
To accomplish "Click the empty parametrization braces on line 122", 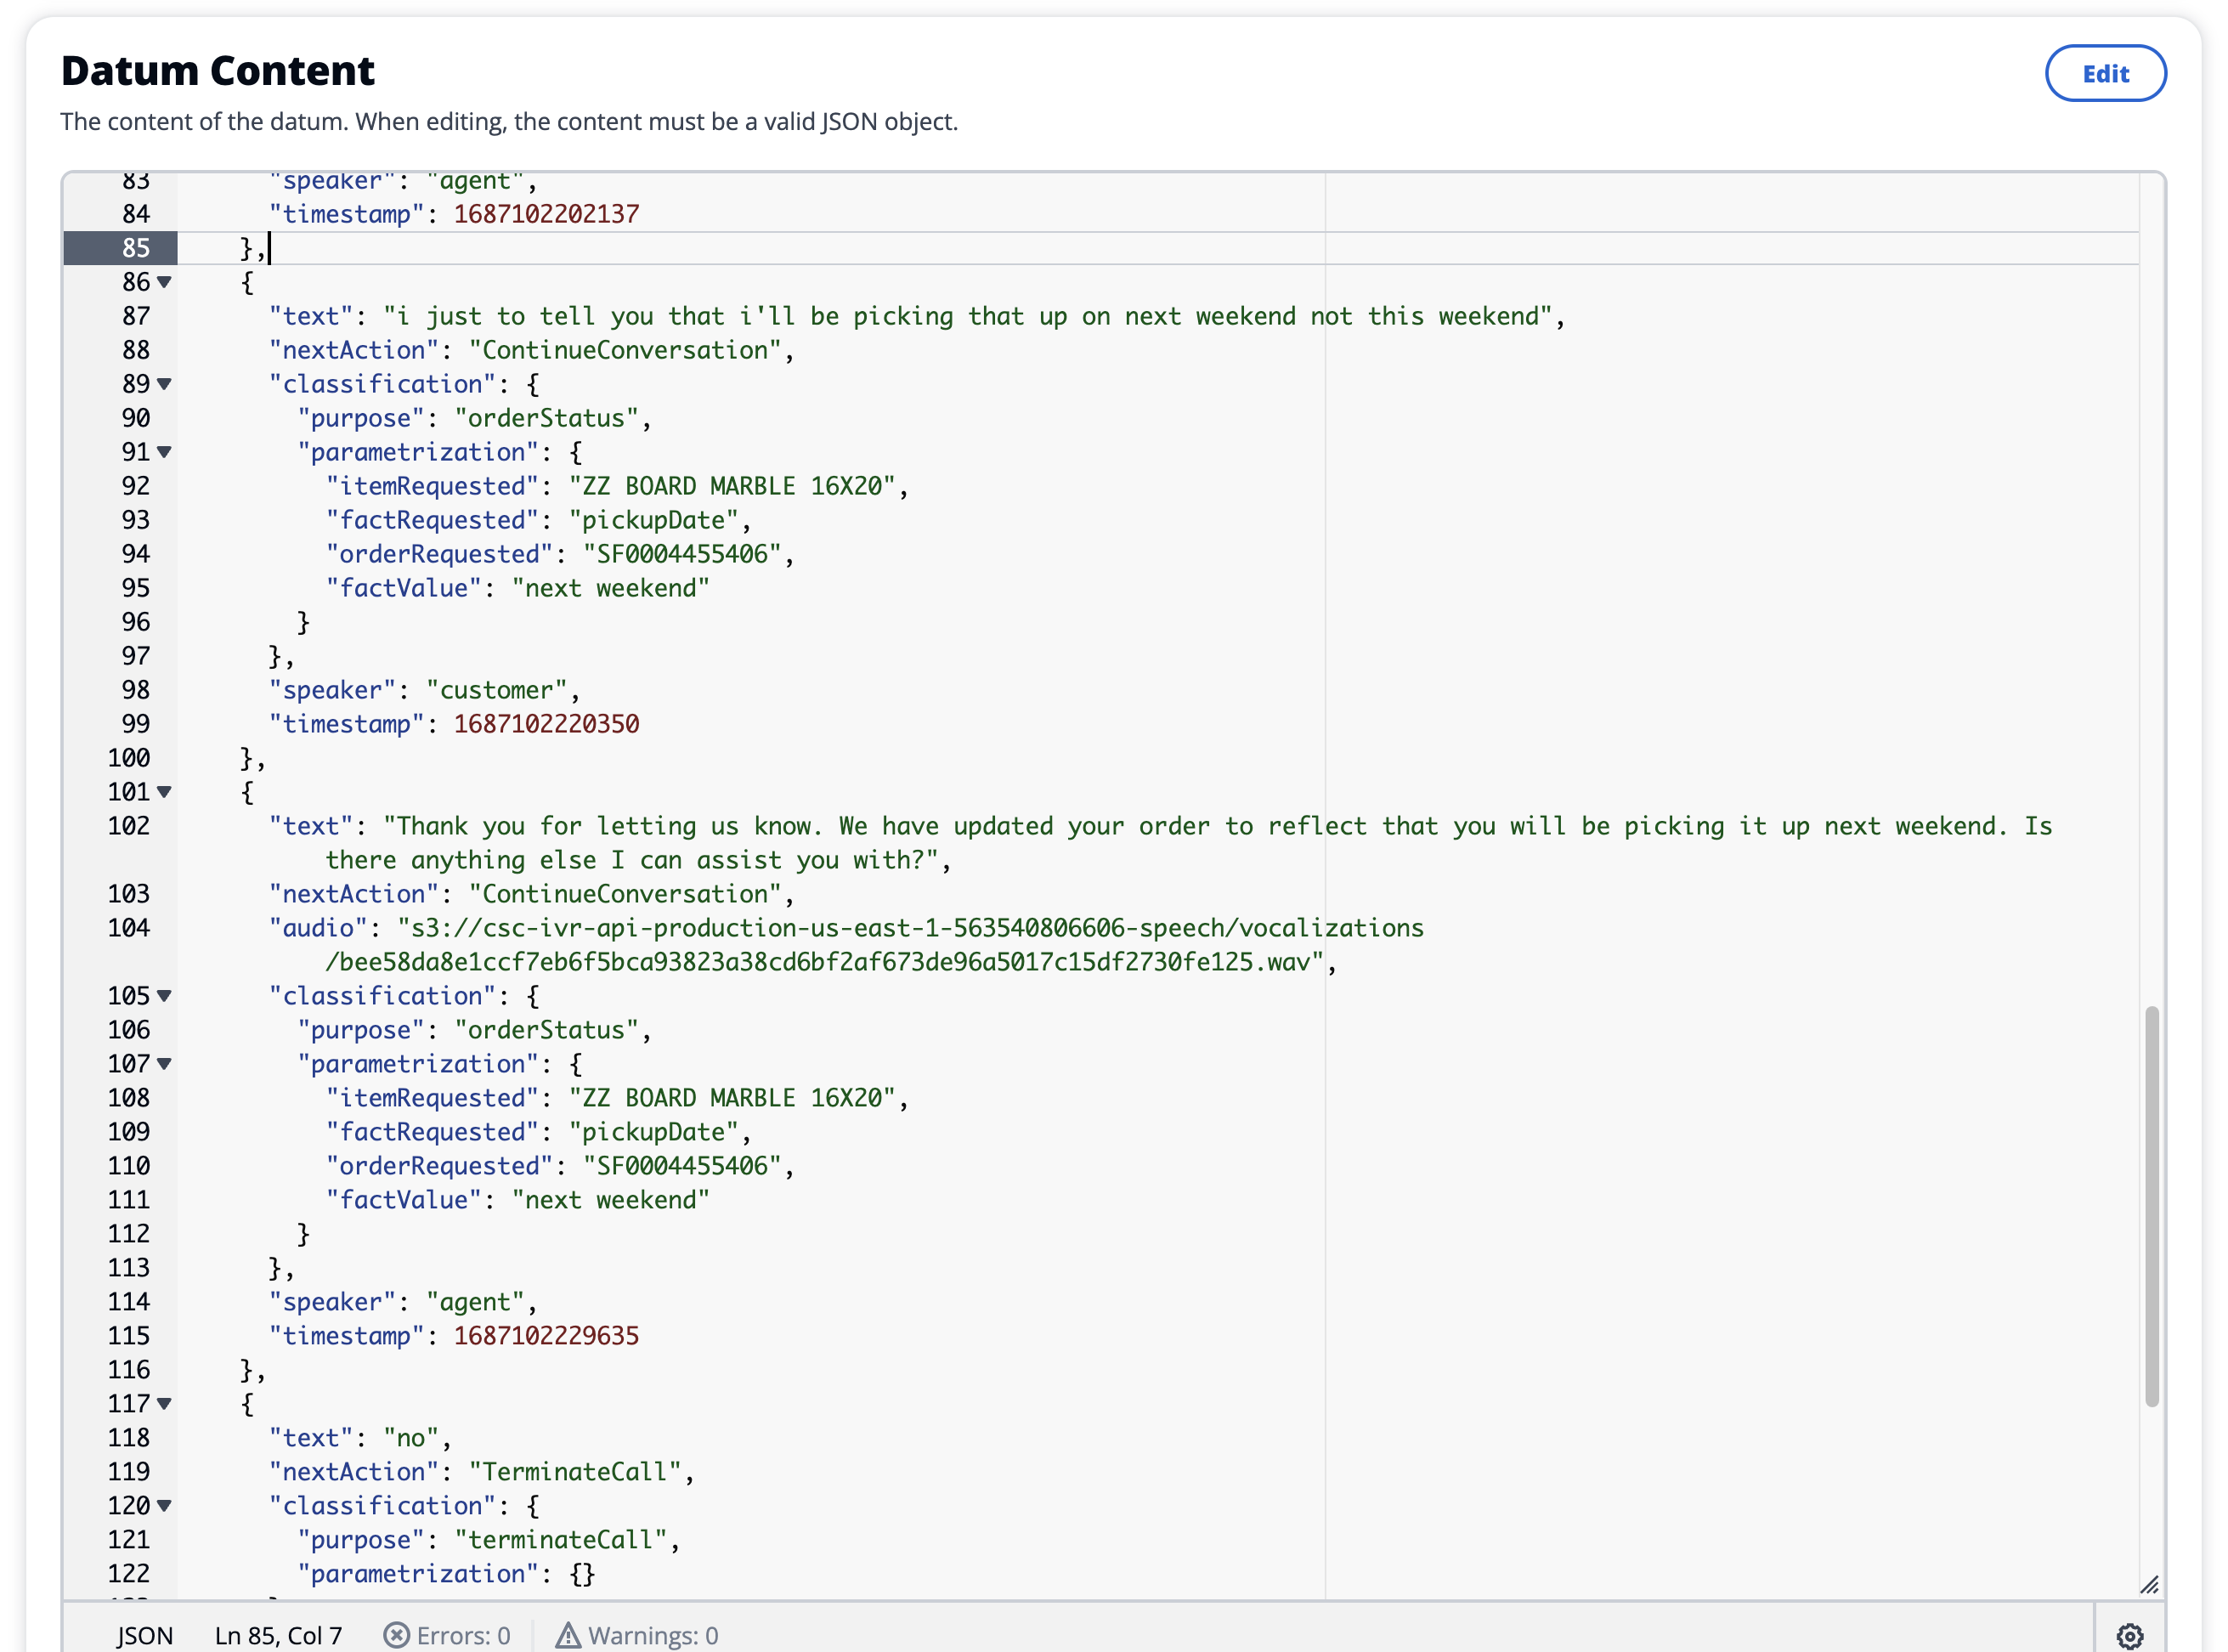I will coord(582,1574).
